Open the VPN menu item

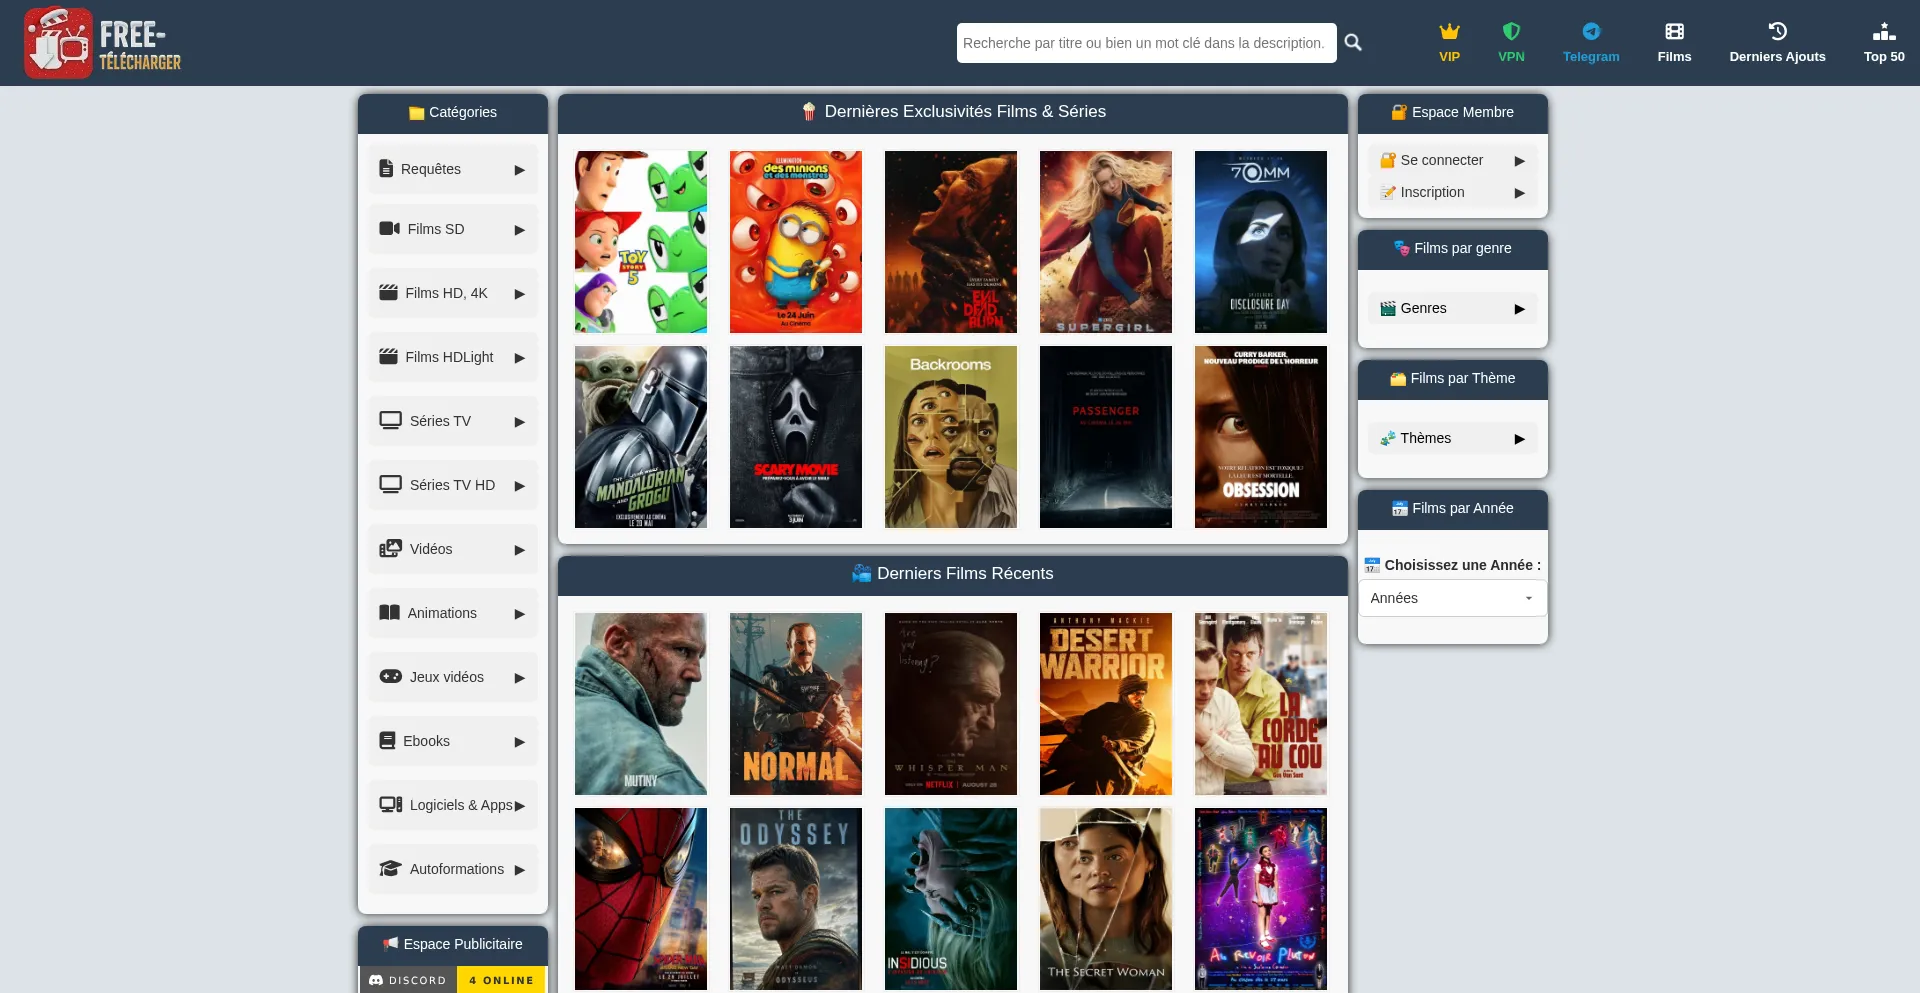[1511, 43]
